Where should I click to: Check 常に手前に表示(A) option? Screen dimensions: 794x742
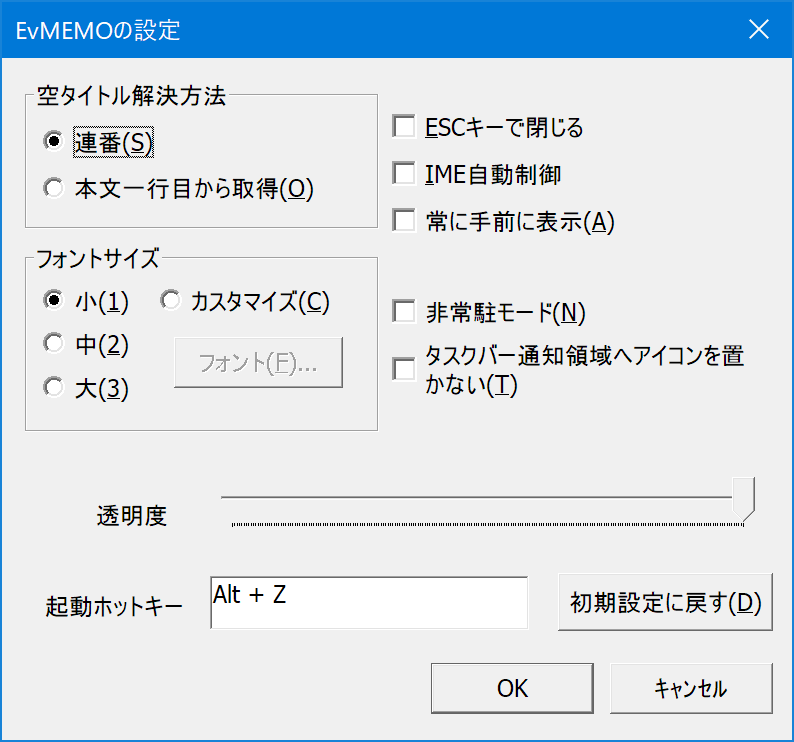click(x=404, y=221)
